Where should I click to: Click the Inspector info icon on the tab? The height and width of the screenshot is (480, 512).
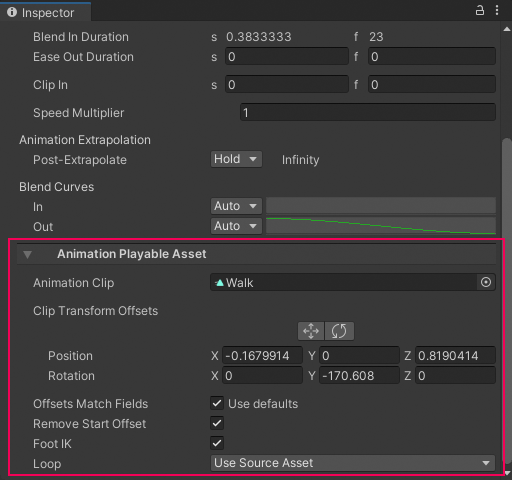[12, 12]
